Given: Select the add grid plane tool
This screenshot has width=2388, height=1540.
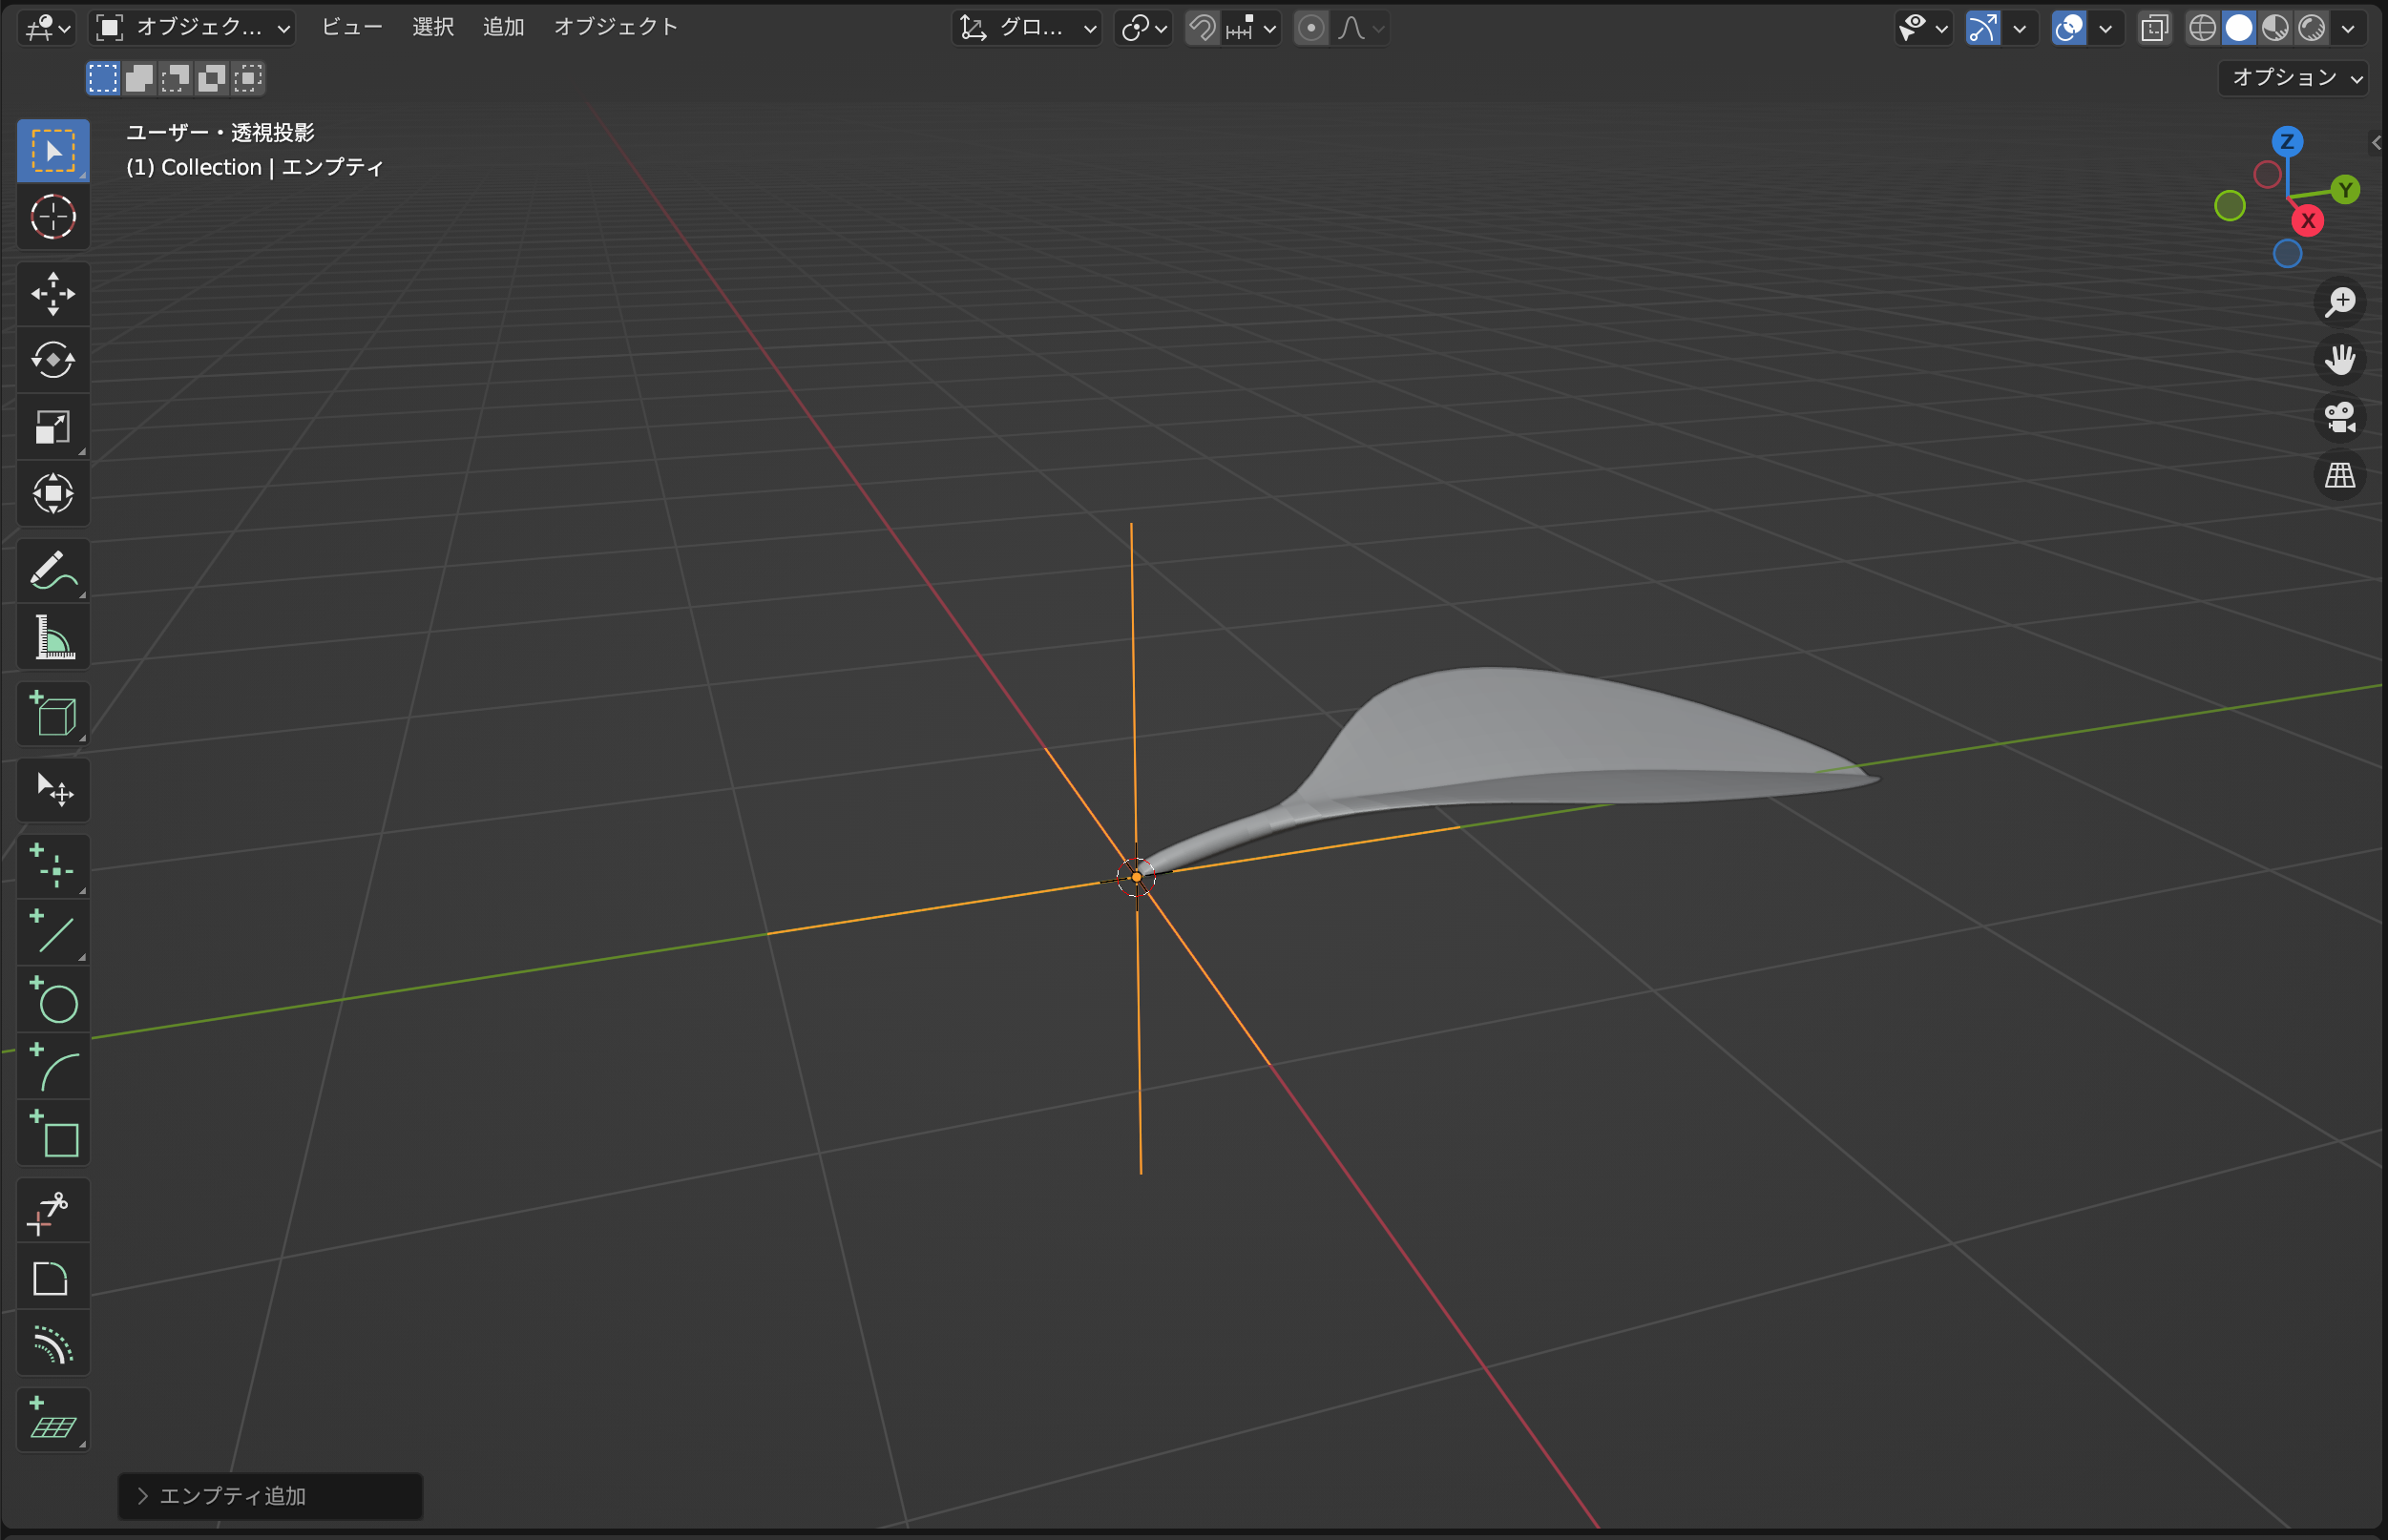Looking at the screenshot, I should tap(53, 1420).
